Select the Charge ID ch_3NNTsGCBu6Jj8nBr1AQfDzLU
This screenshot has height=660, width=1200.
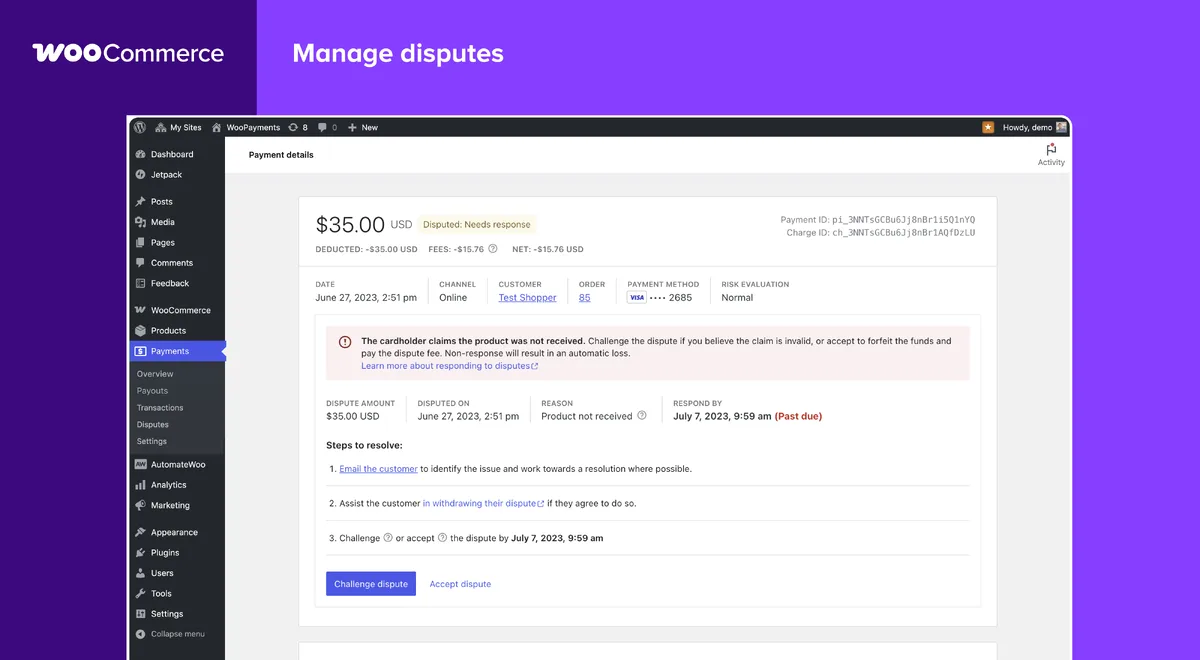903,232
